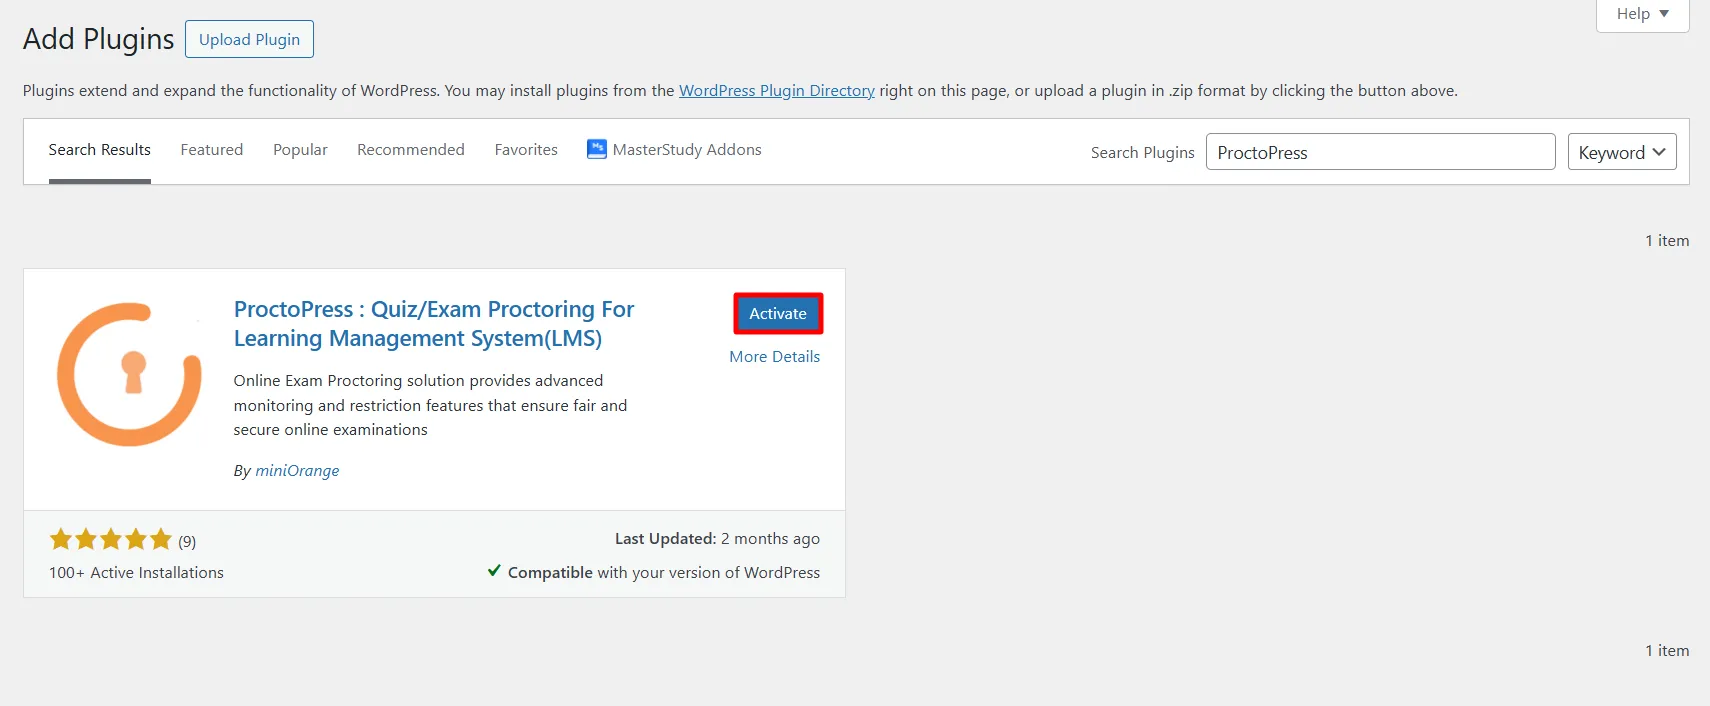Click the '(9)' ratings count
This screenshot has height=706, width=1710.
coord(187,542)
